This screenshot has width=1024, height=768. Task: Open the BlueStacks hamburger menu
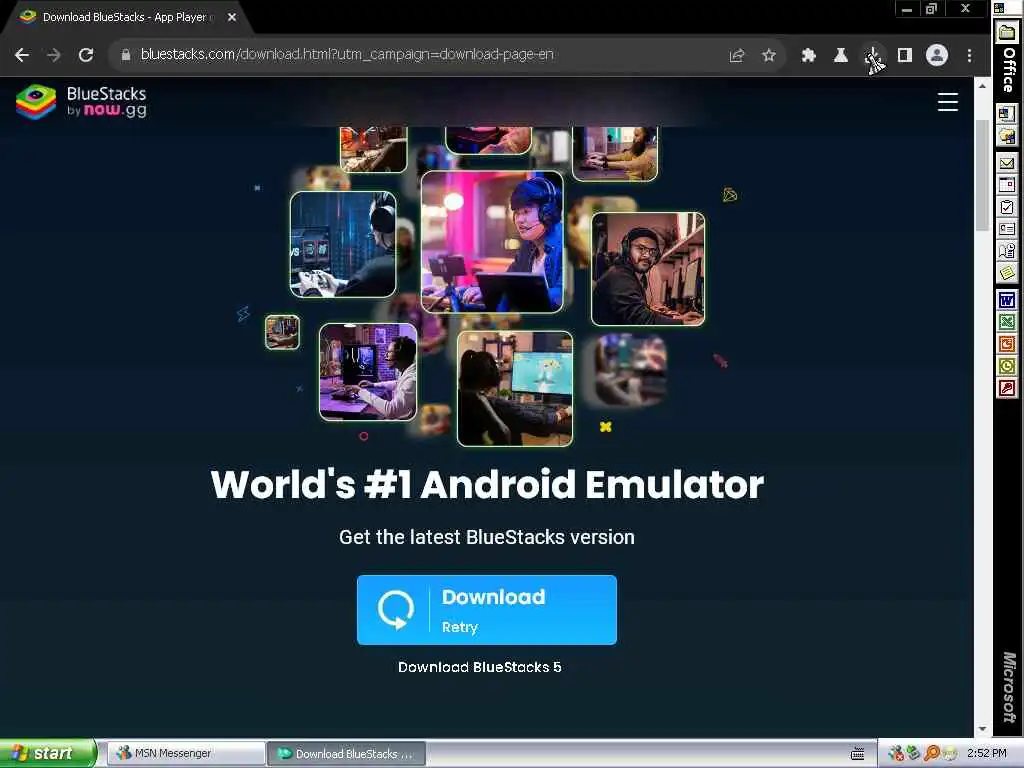(x=948, y=103)
